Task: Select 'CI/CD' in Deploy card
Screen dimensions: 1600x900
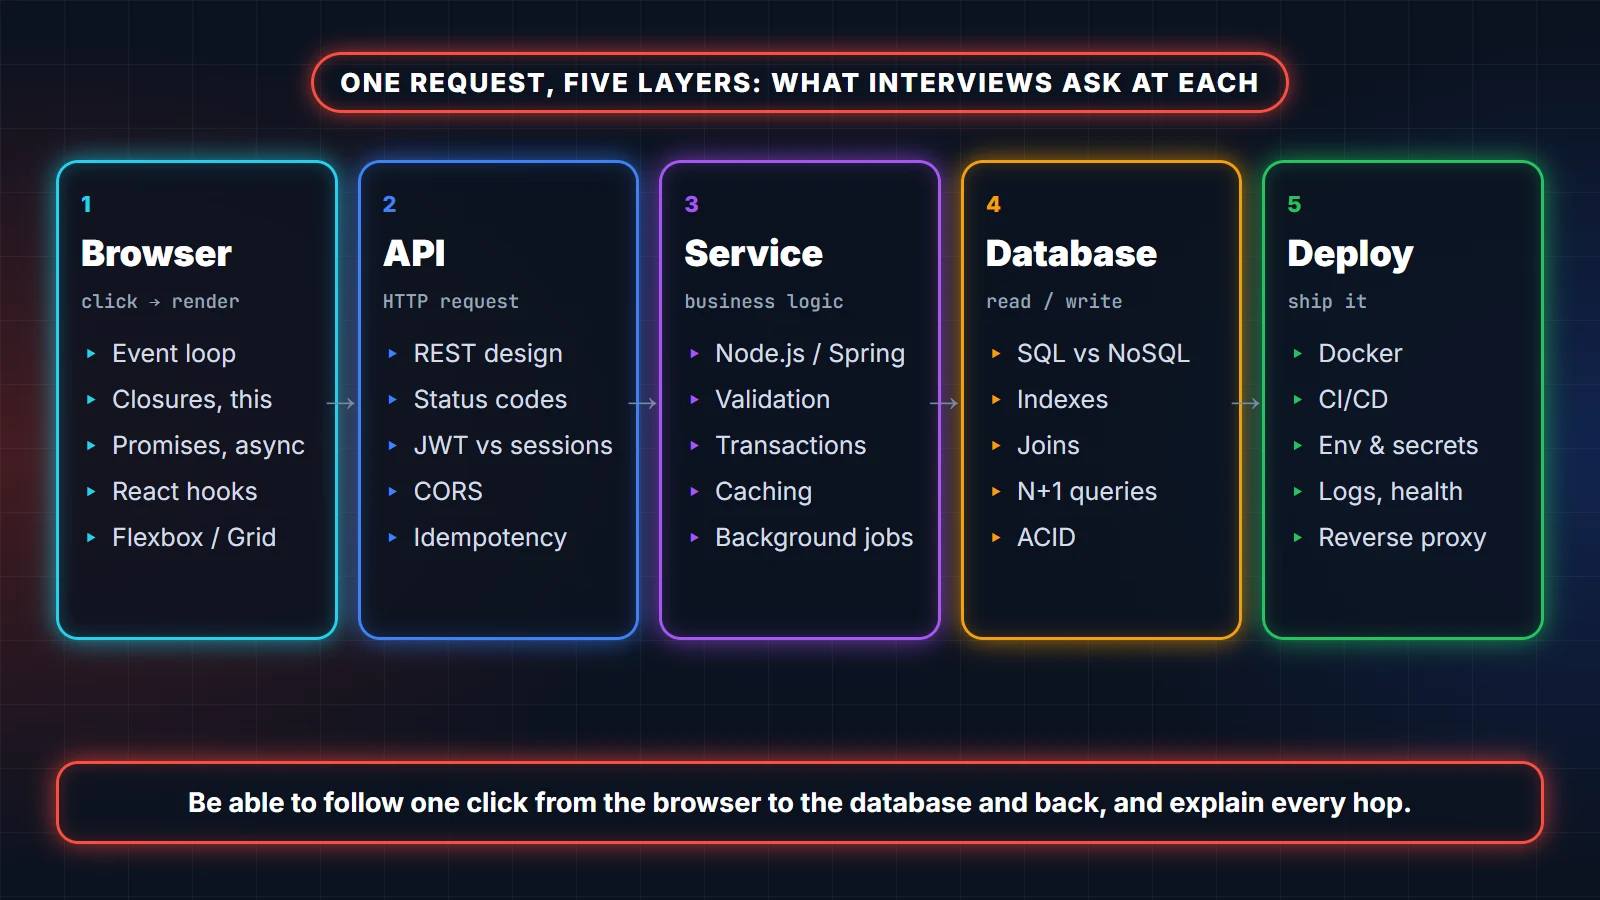Action: tap(1353, 399)
